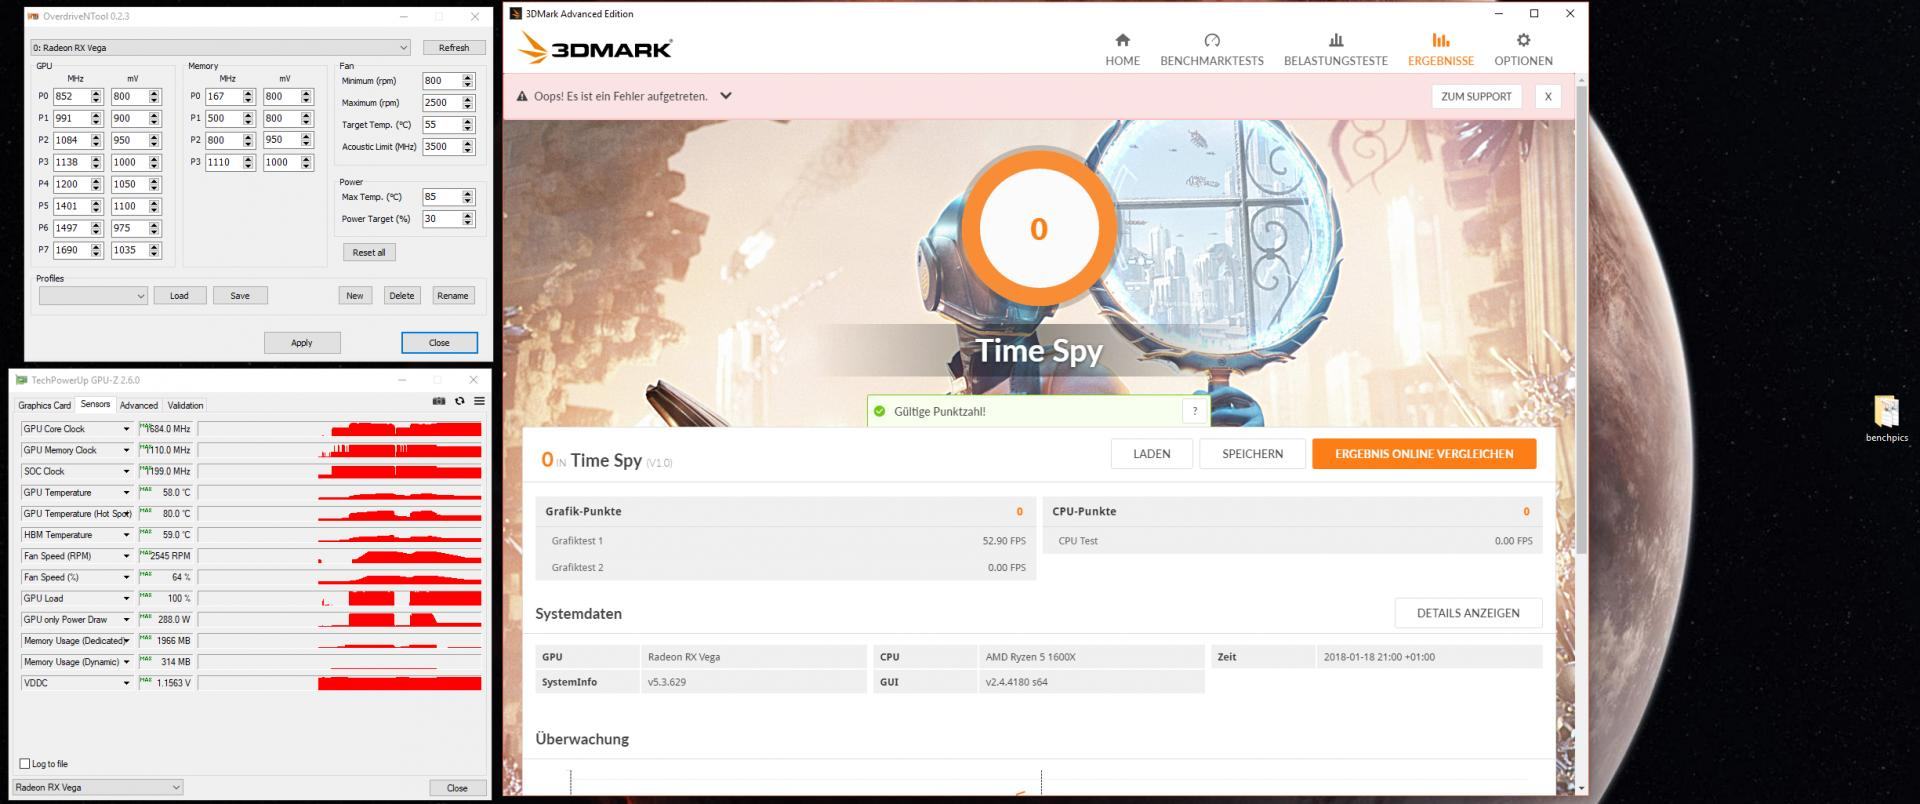
Task: Click the New profile button
Action: click(355, 296)
